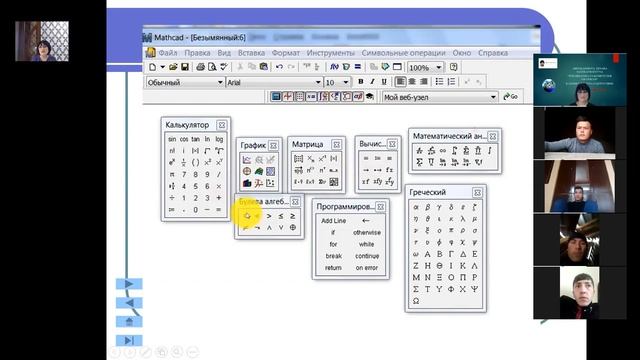Open the Обычный style dropdown

(x=220, y=82)
